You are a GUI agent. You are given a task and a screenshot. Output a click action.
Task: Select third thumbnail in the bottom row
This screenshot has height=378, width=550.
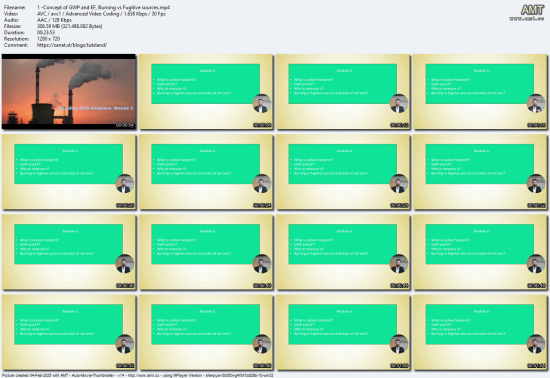coord(343,332)
